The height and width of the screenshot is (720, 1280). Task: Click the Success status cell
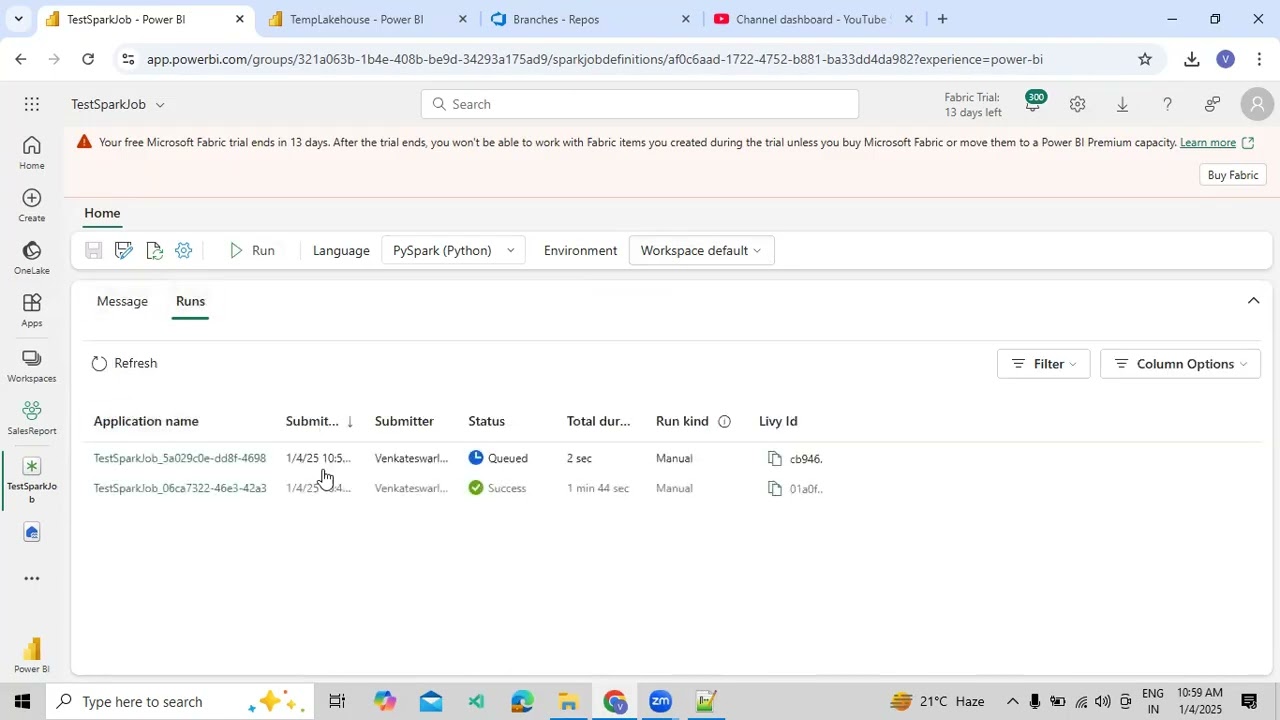[497, 489]
